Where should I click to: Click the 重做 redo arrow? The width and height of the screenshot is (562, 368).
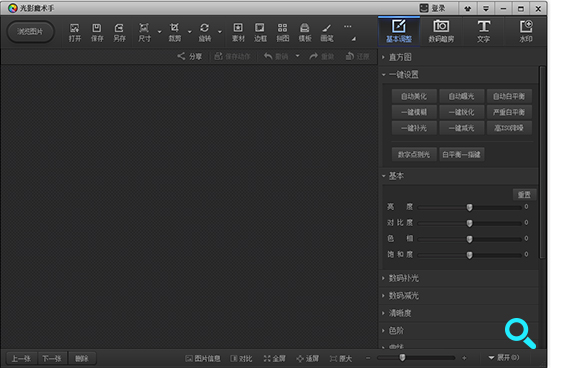click(314, 56)
